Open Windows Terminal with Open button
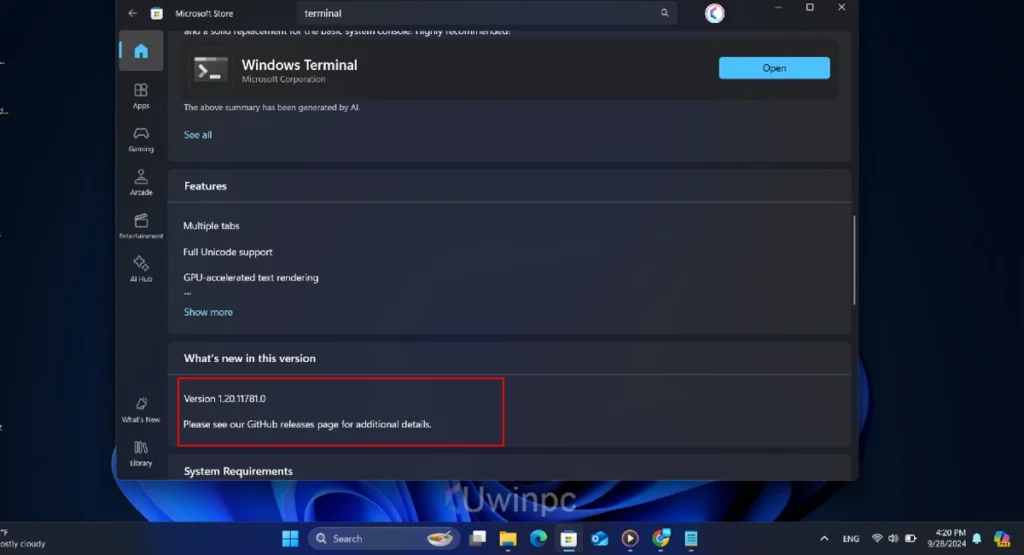 774,68
